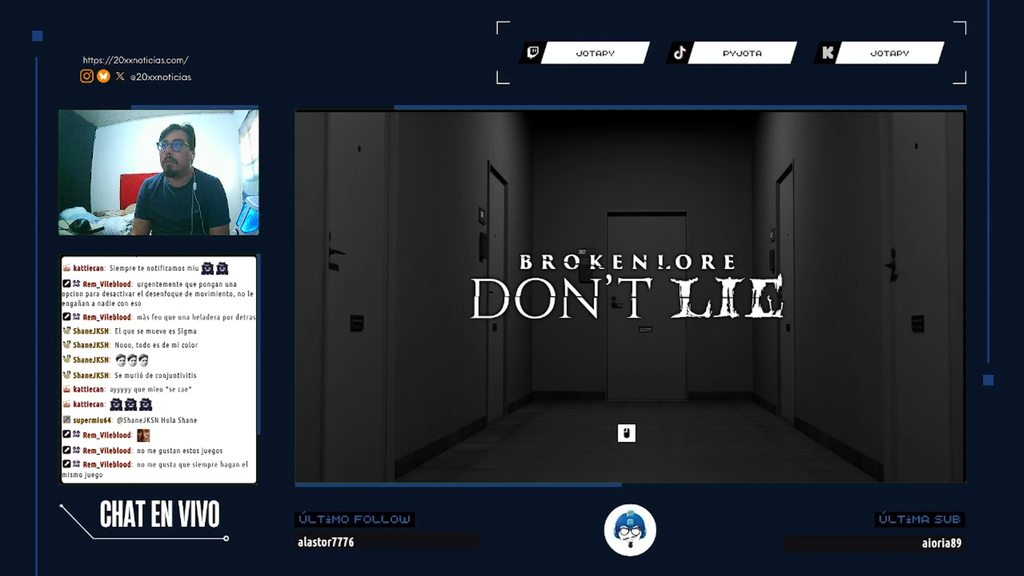Click the ÚLTIMO FOLLOW label

(x=355, y=519)
